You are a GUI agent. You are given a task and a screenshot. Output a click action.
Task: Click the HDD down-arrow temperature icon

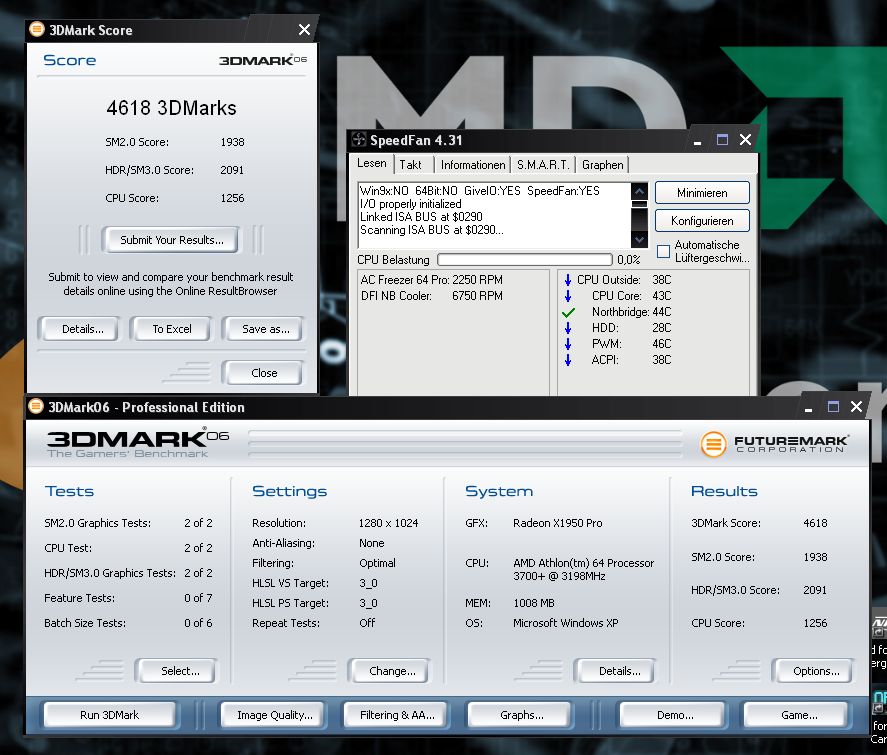pos(568,328)
